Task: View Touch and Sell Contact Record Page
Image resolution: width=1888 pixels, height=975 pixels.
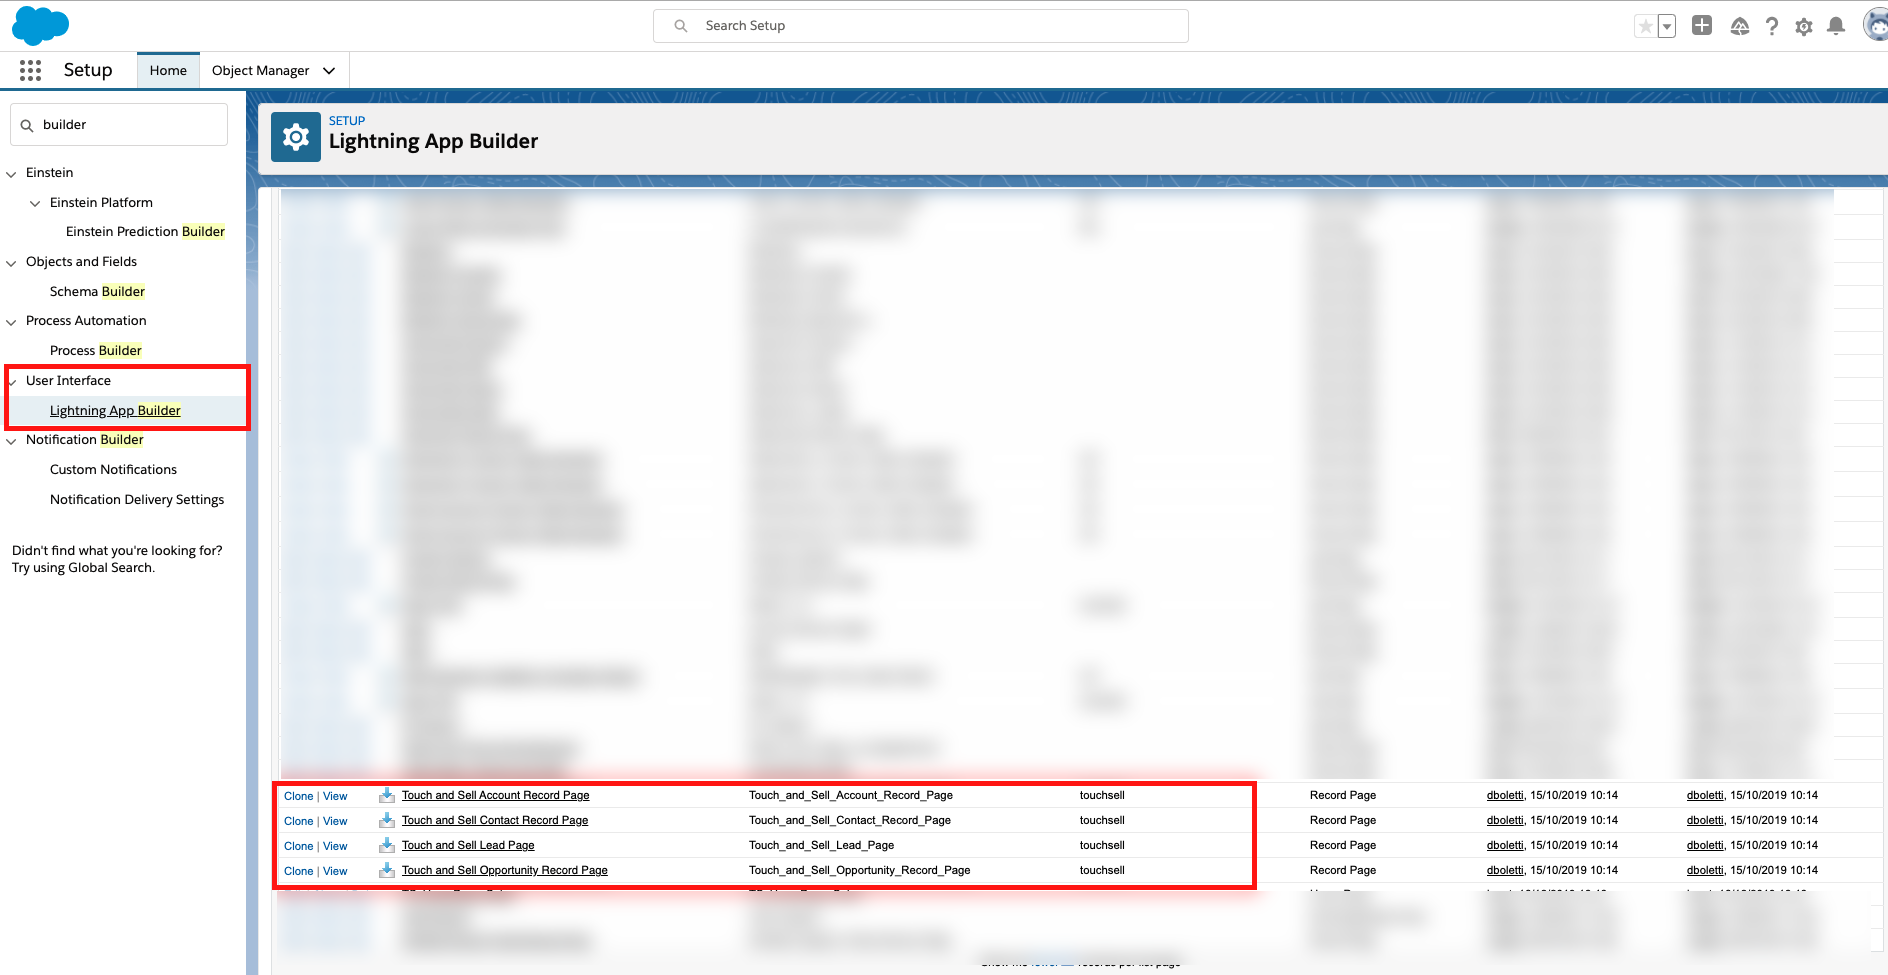Action: click(x=335, y=822)
